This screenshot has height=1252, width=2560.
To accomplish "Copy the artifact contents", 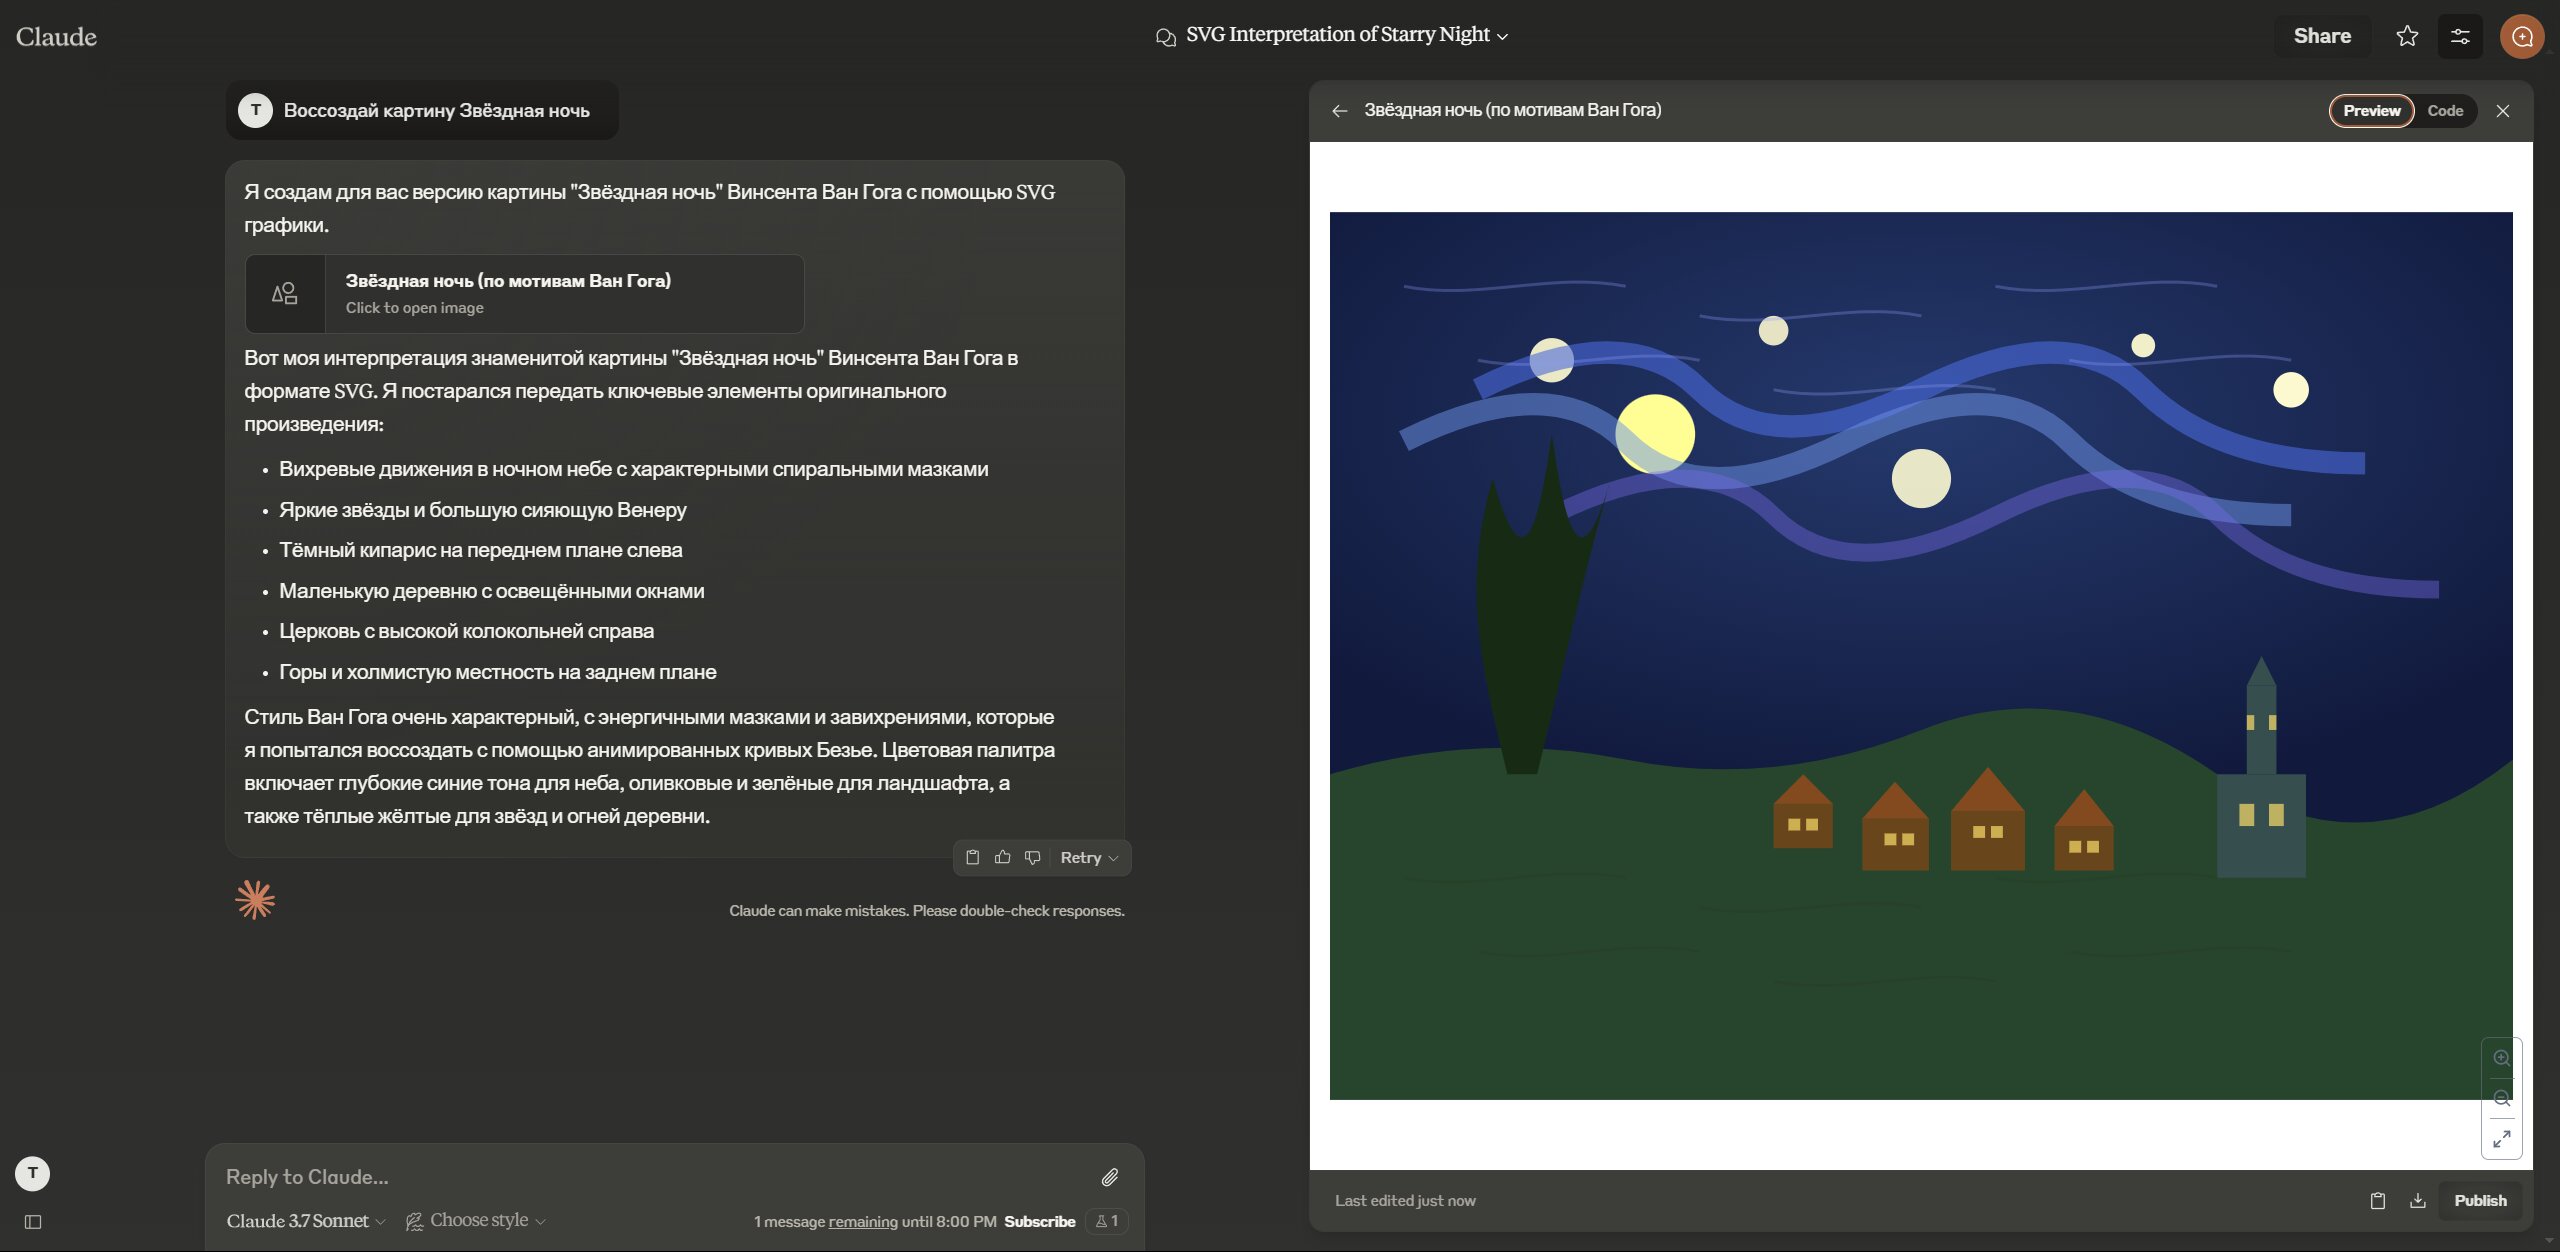I will 2378,1200.
